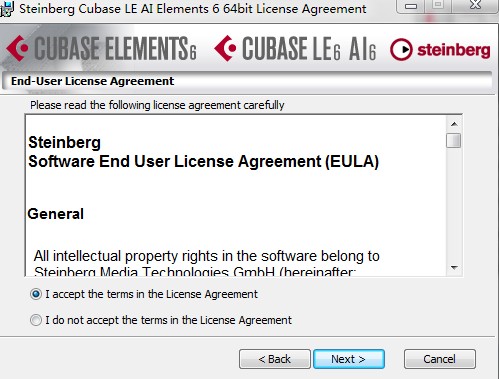The width and height of the screenshot is (499, 379).
Task: Click the CUBASE ELEMENTS 6 banner text
Action: click(115, 49)
